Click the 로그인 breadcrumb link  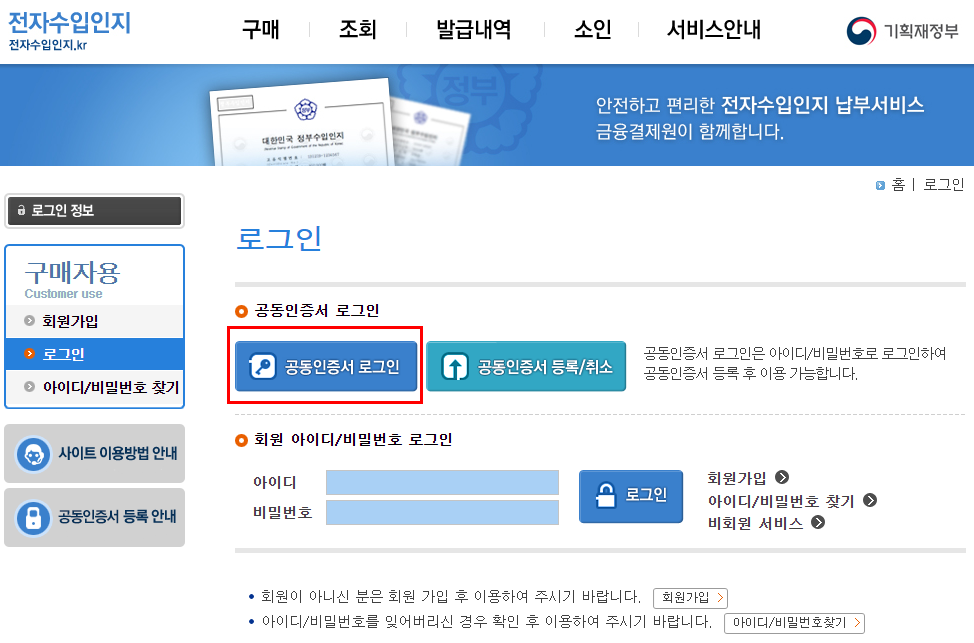coord(944,185)
